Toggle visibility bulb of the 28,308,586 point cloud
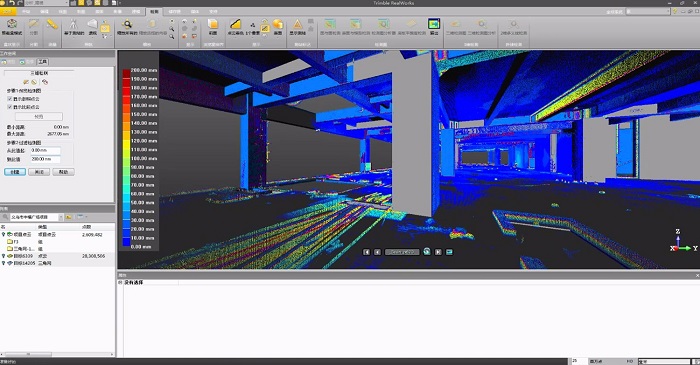Screen dimensions: 700x365 [x=4, y=256]
